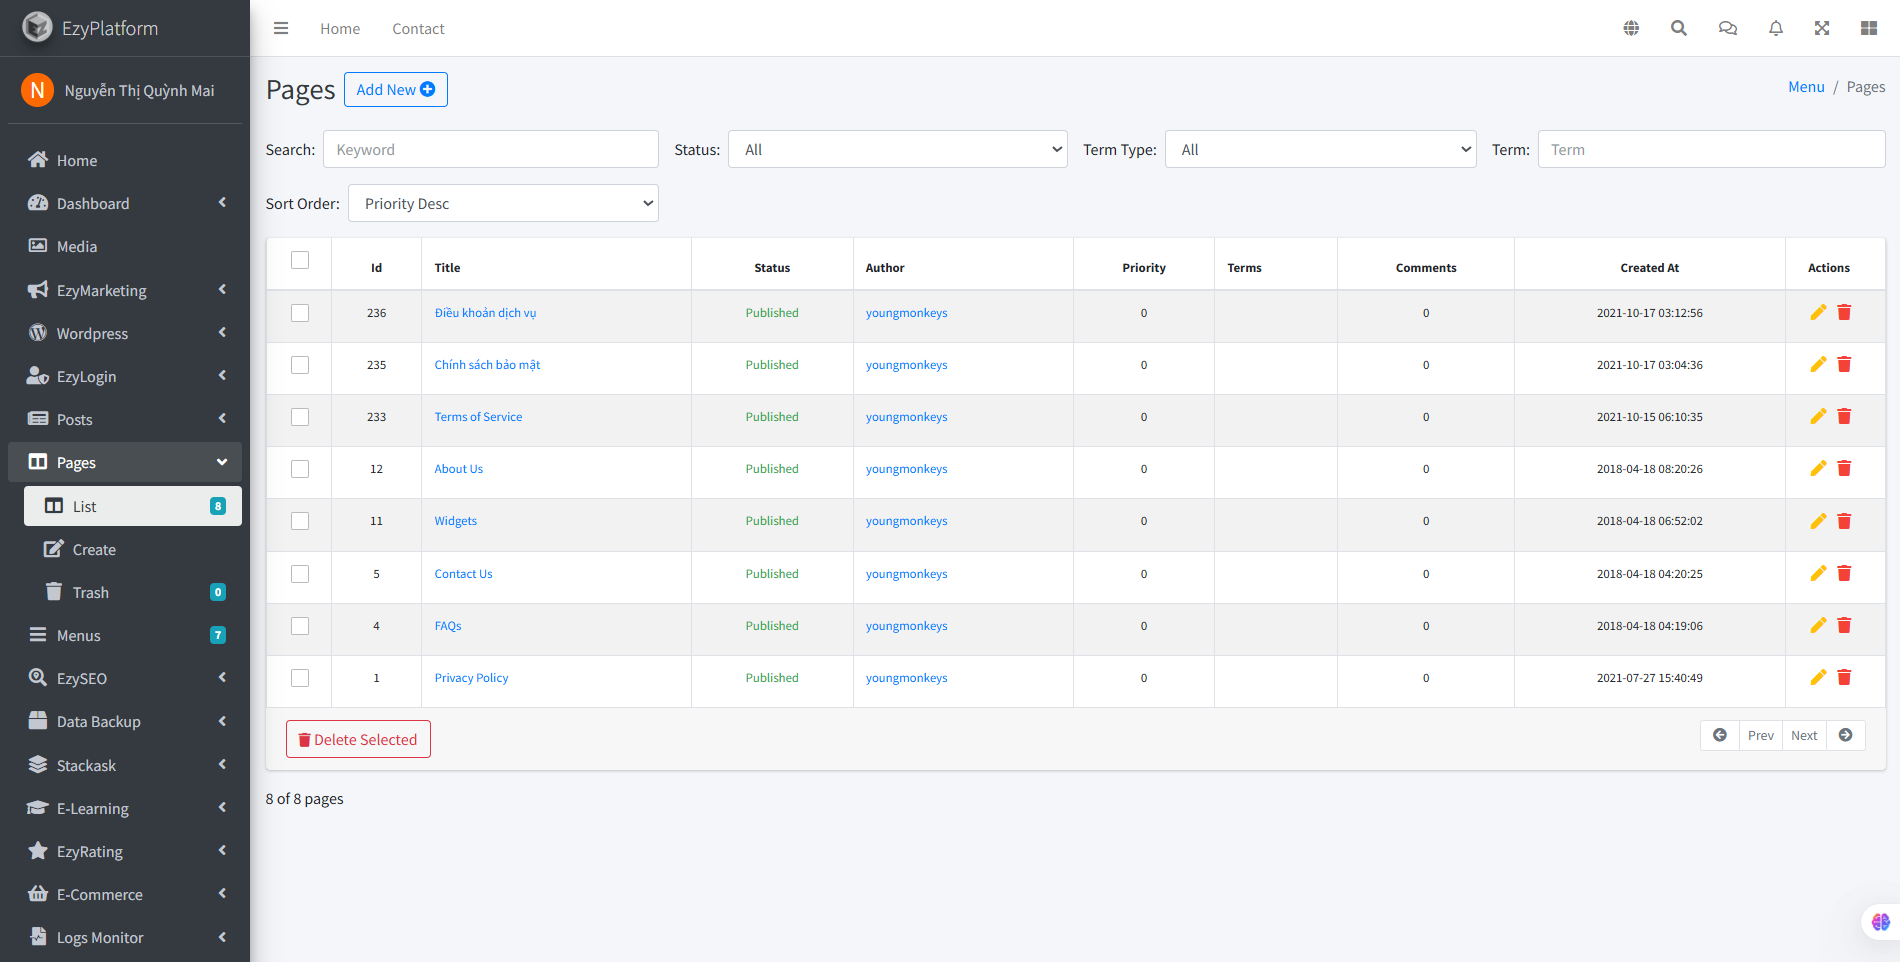Image resolution: width=1900 pixels, height=962 pixels.
Task: Delete the Terms of Service page
Action: click(1844, 417)
